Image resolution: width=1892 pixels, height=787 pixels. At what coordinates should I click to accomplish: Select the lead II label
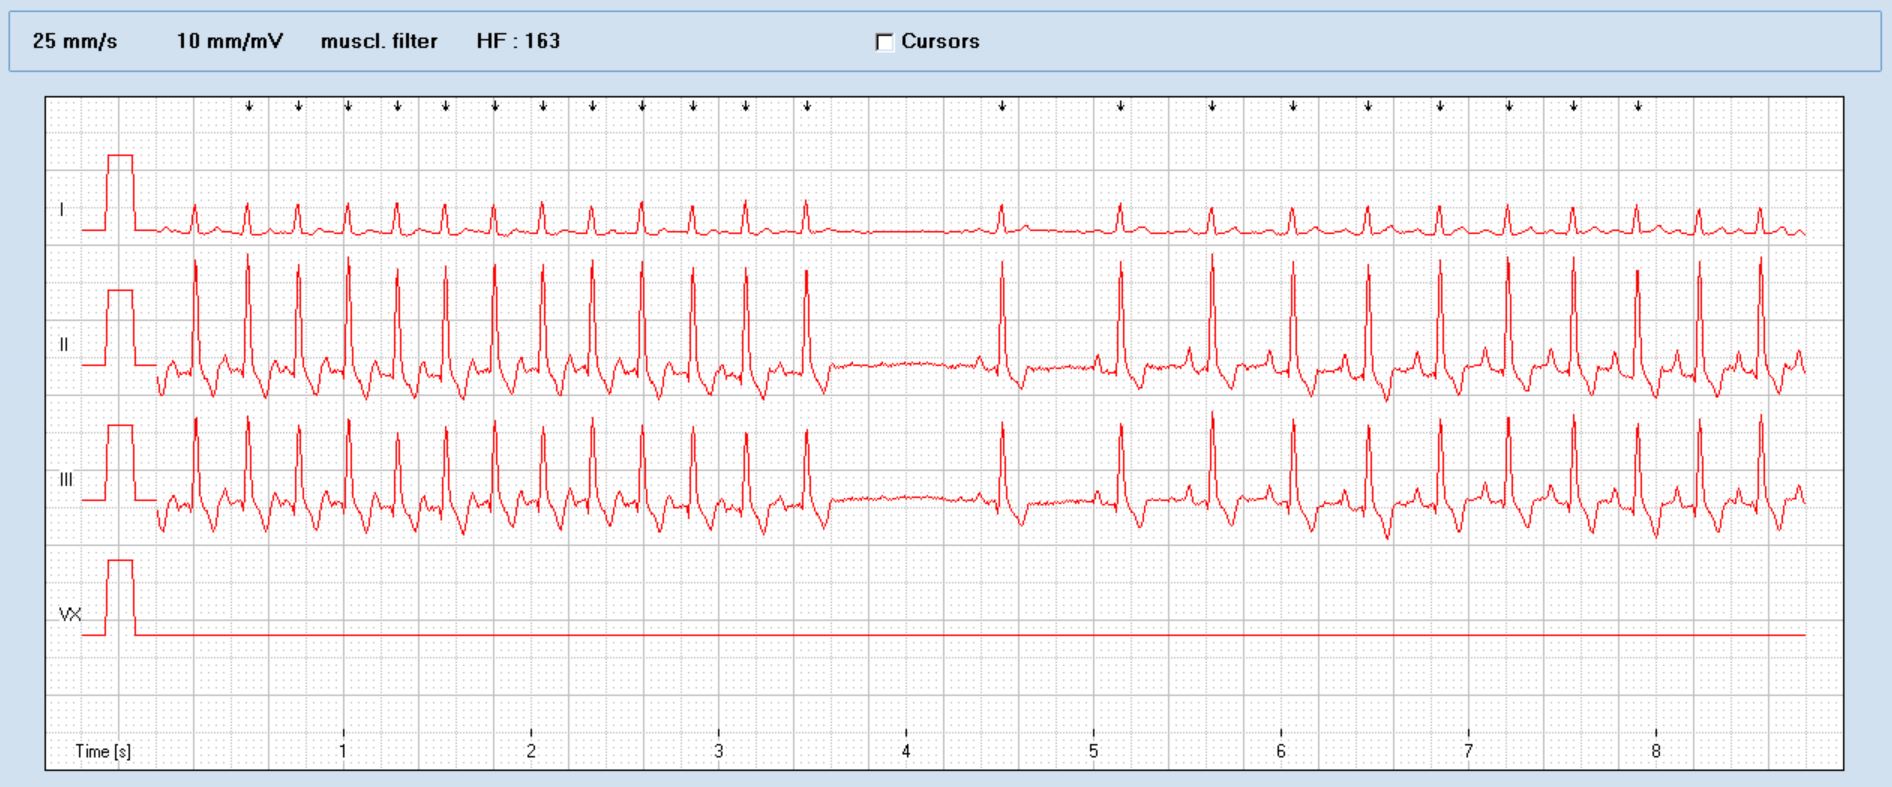[64, 345]
